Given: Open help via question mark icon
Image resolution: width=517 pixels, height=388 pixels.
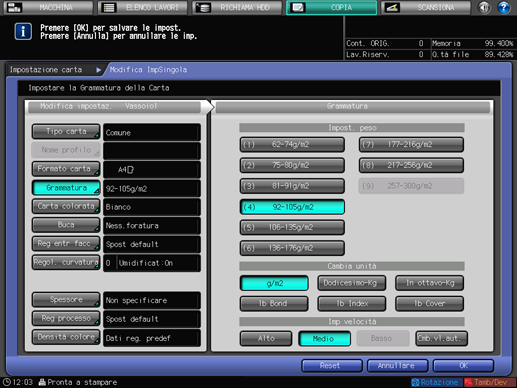Looking at the screenshot, I should pyautogui.click(x=504, y=7).
